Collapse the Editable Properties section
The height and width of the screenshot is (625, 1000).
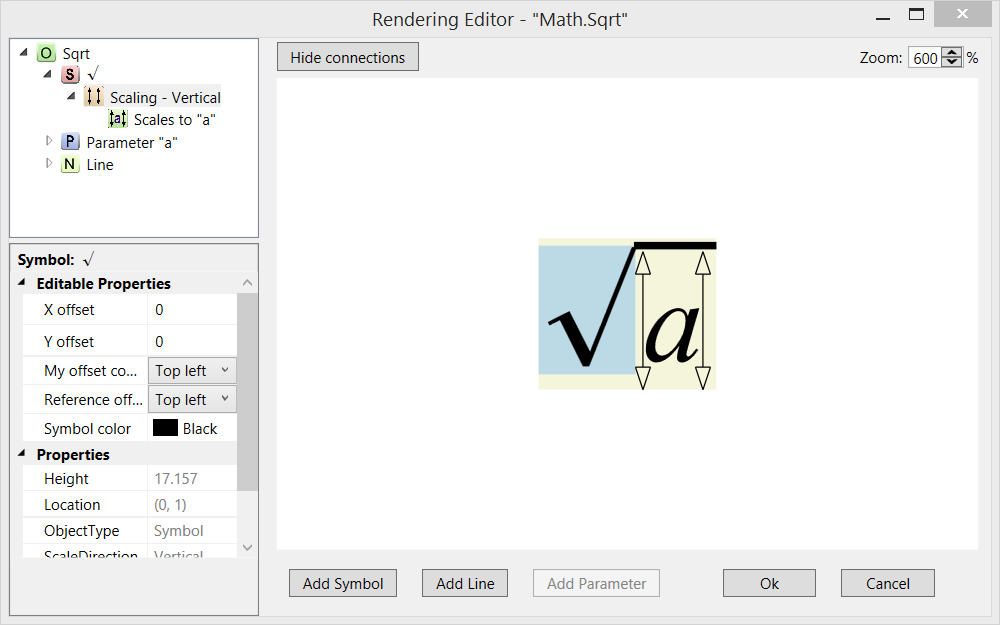pos(23,284)
